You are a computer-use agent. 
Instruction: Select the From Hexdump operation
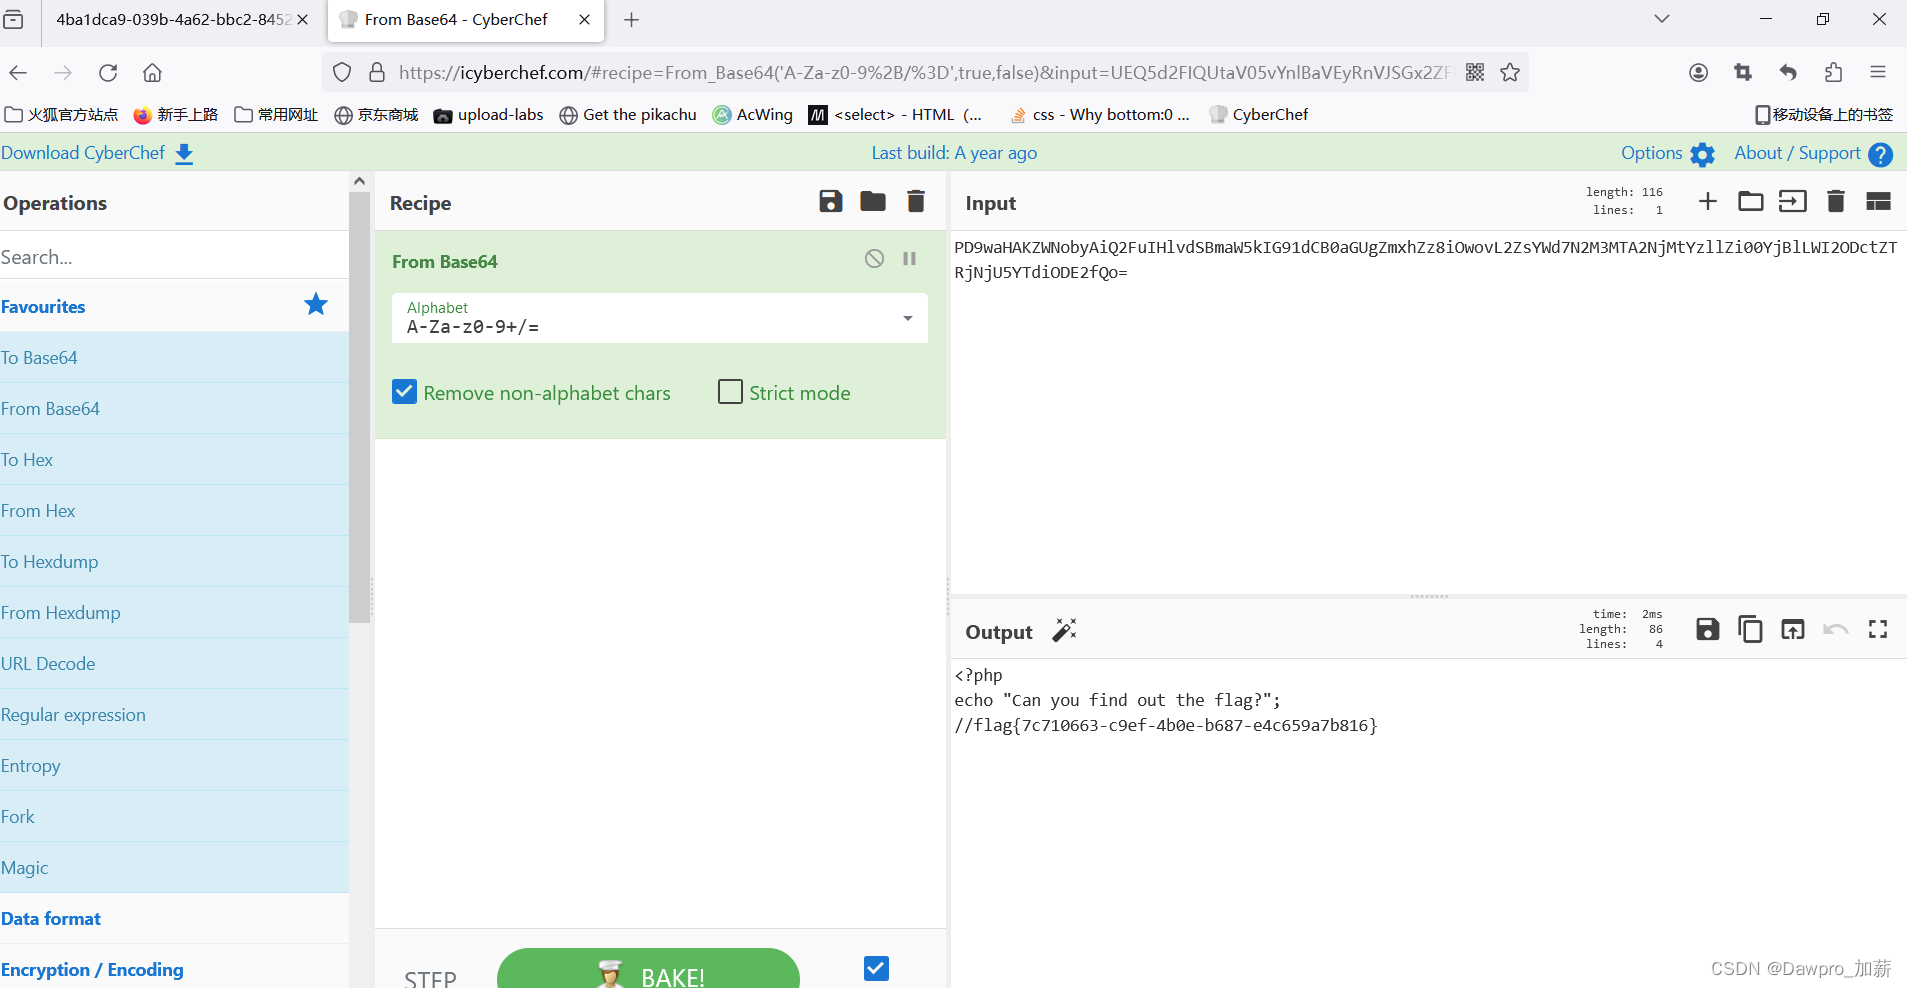click(x=174, y=613)
